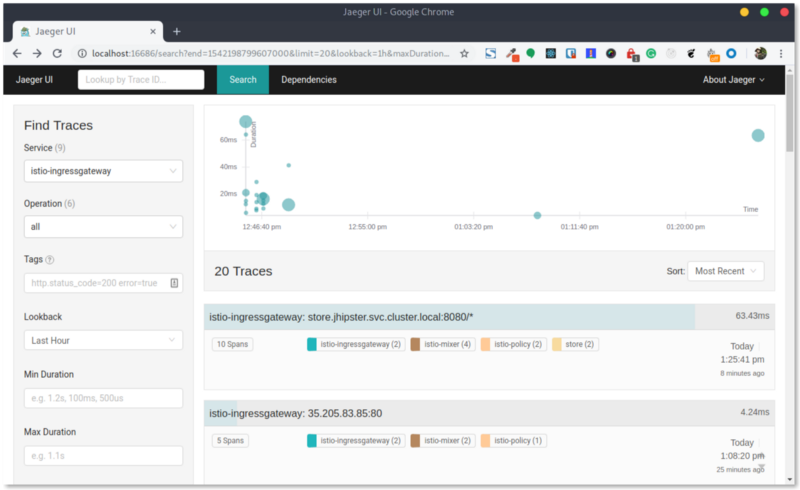
Task: Open the Chrome three-dot menu
Action: point(781,53)
